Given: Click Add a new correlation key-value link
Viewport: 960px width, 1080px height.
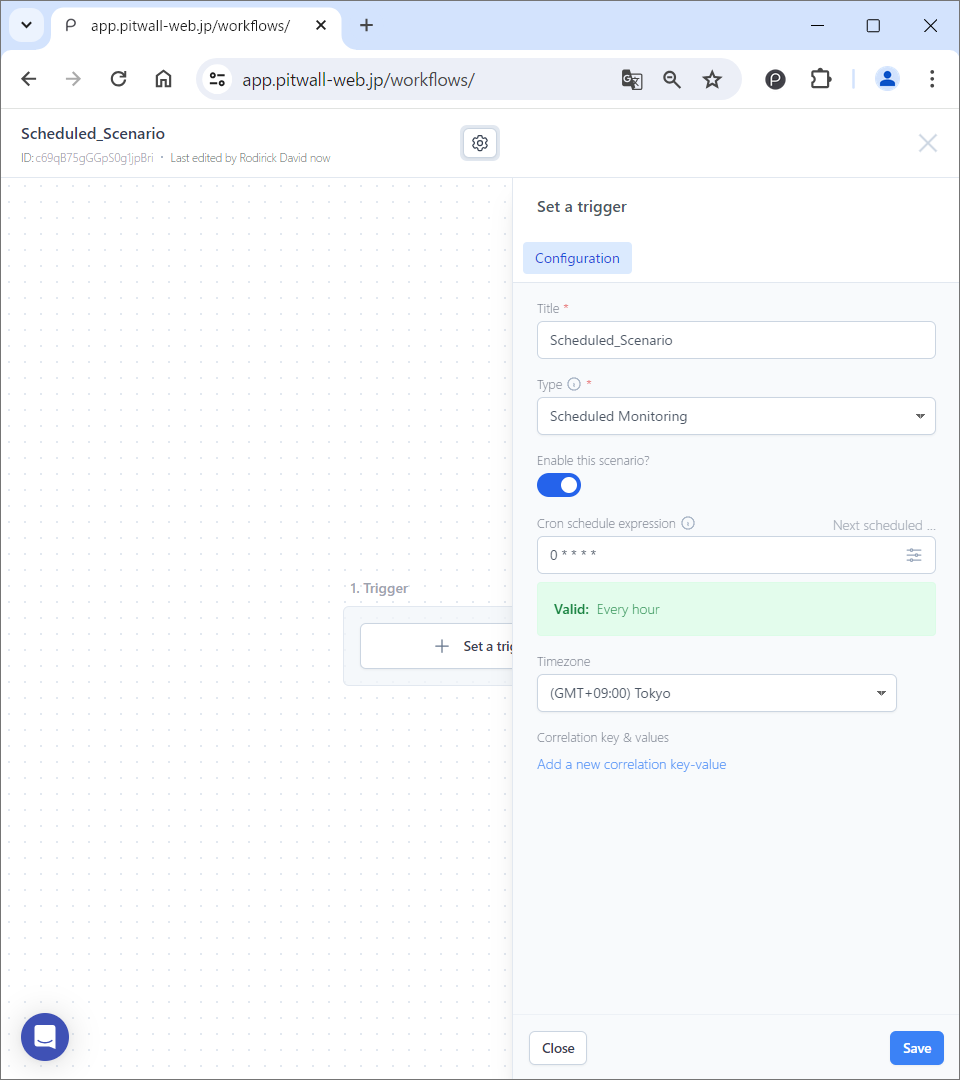Looking at the screenshot, I should click(631, 764).
